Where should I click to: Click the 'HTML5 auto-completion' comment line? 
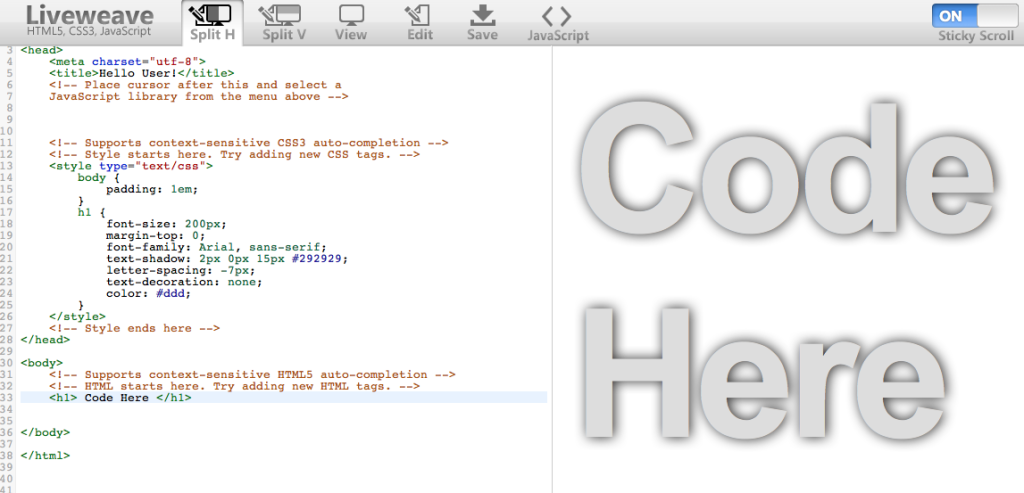(x=252, y=375)
